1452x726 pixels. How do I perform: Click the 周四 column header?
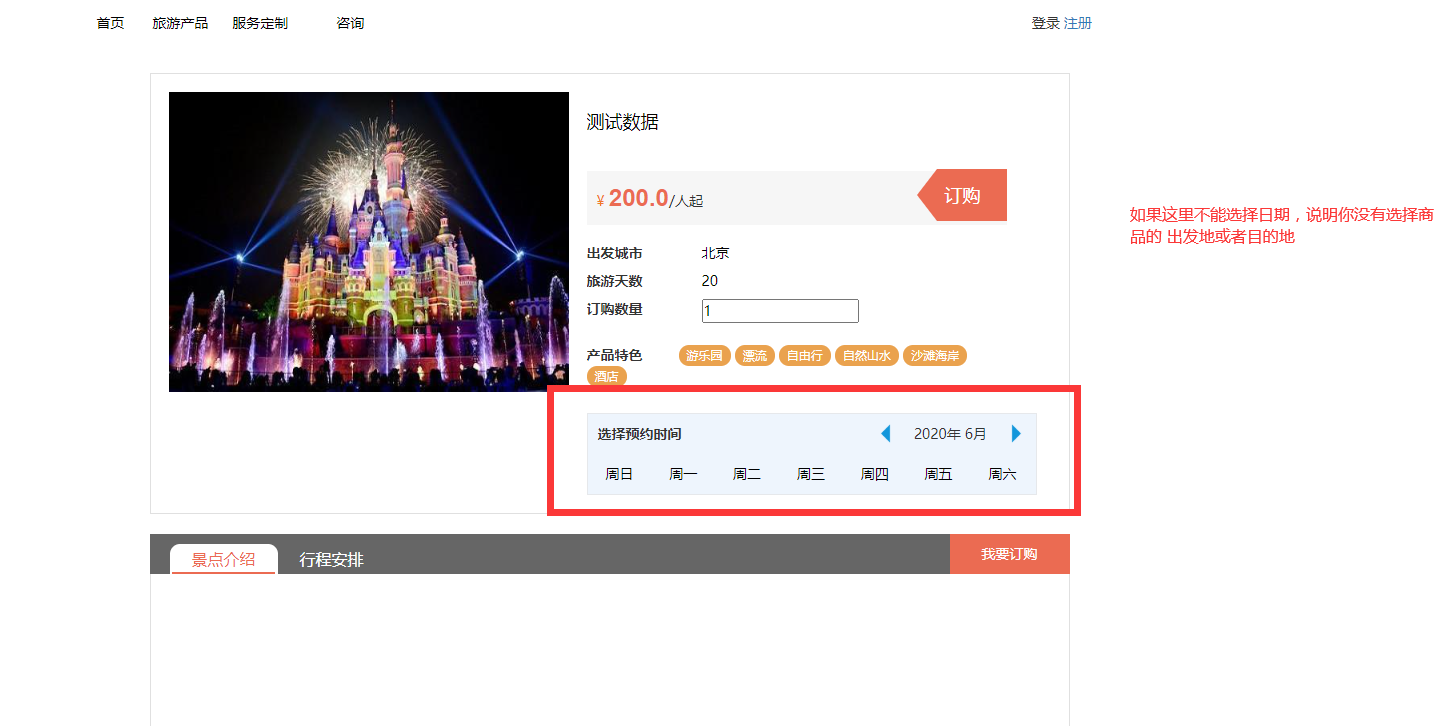(875, 474)
